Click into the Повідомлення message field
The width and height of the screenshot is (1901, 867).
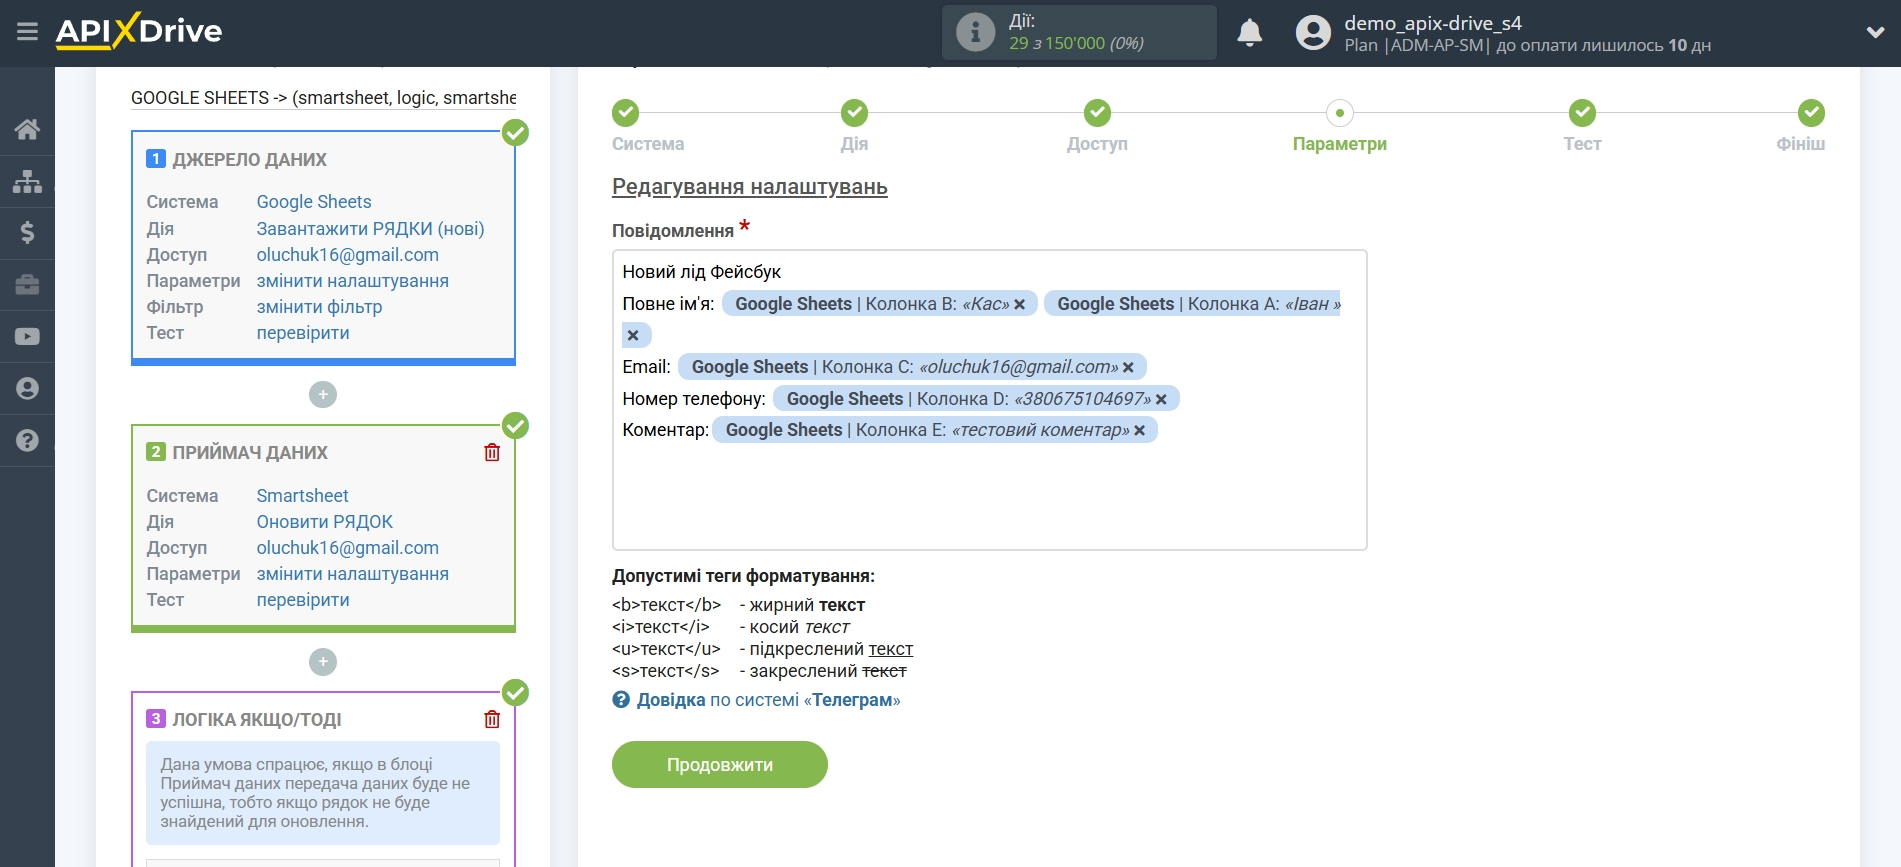tap(989, 400)
